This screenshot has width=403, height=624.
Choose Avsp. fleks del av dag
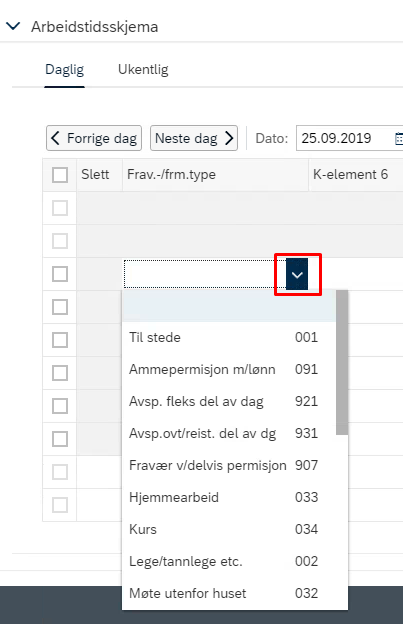pyautogui.click(x=229, y=401)
